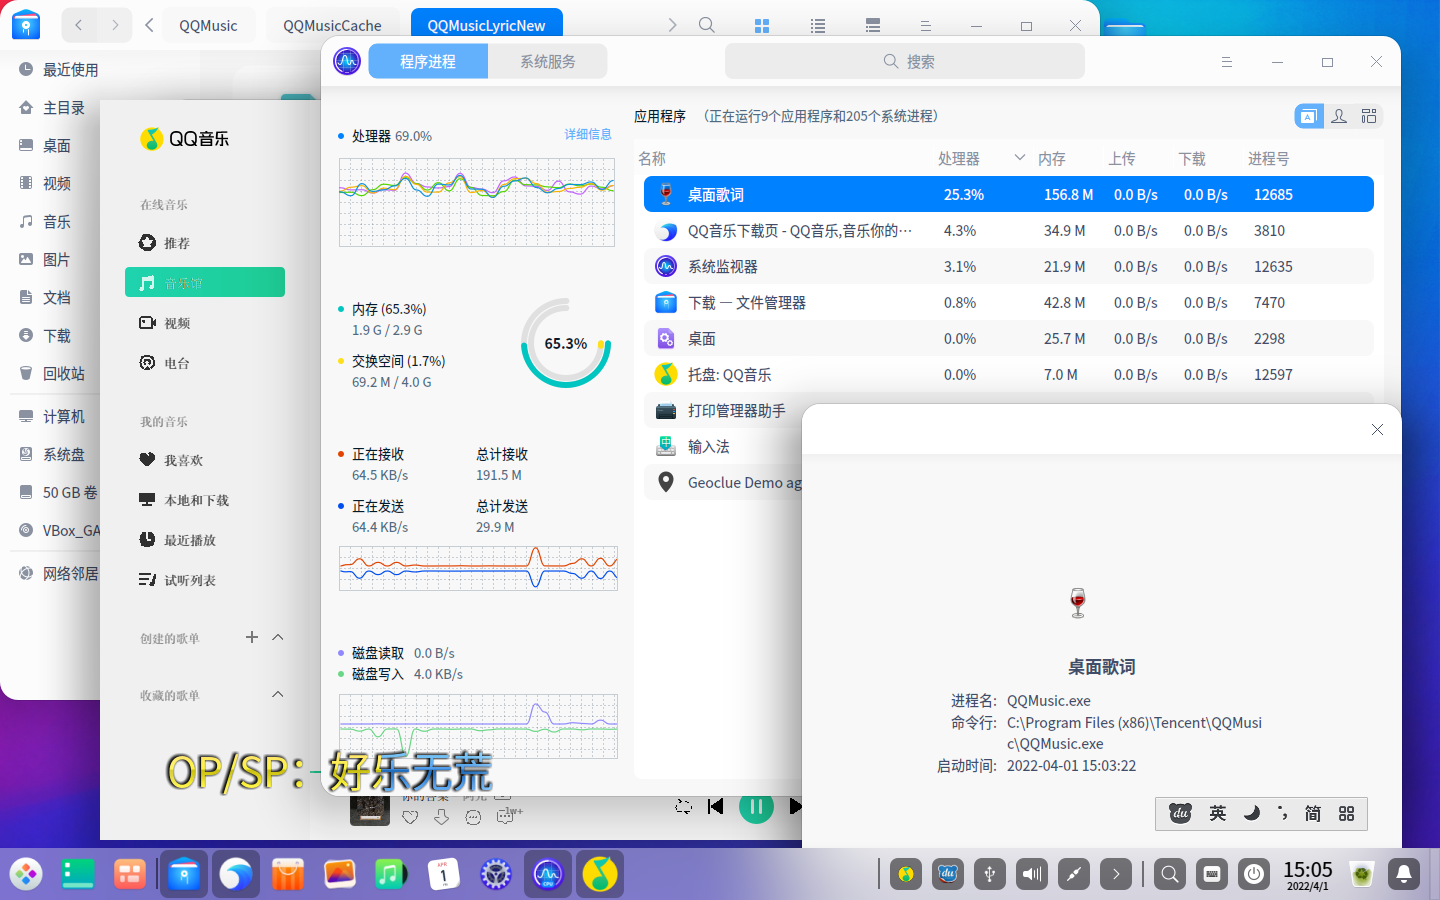Screen dimensions: 1440x900
Task: Open 电台 radio in QQ Music sidebar
Action: coord(176,363)
